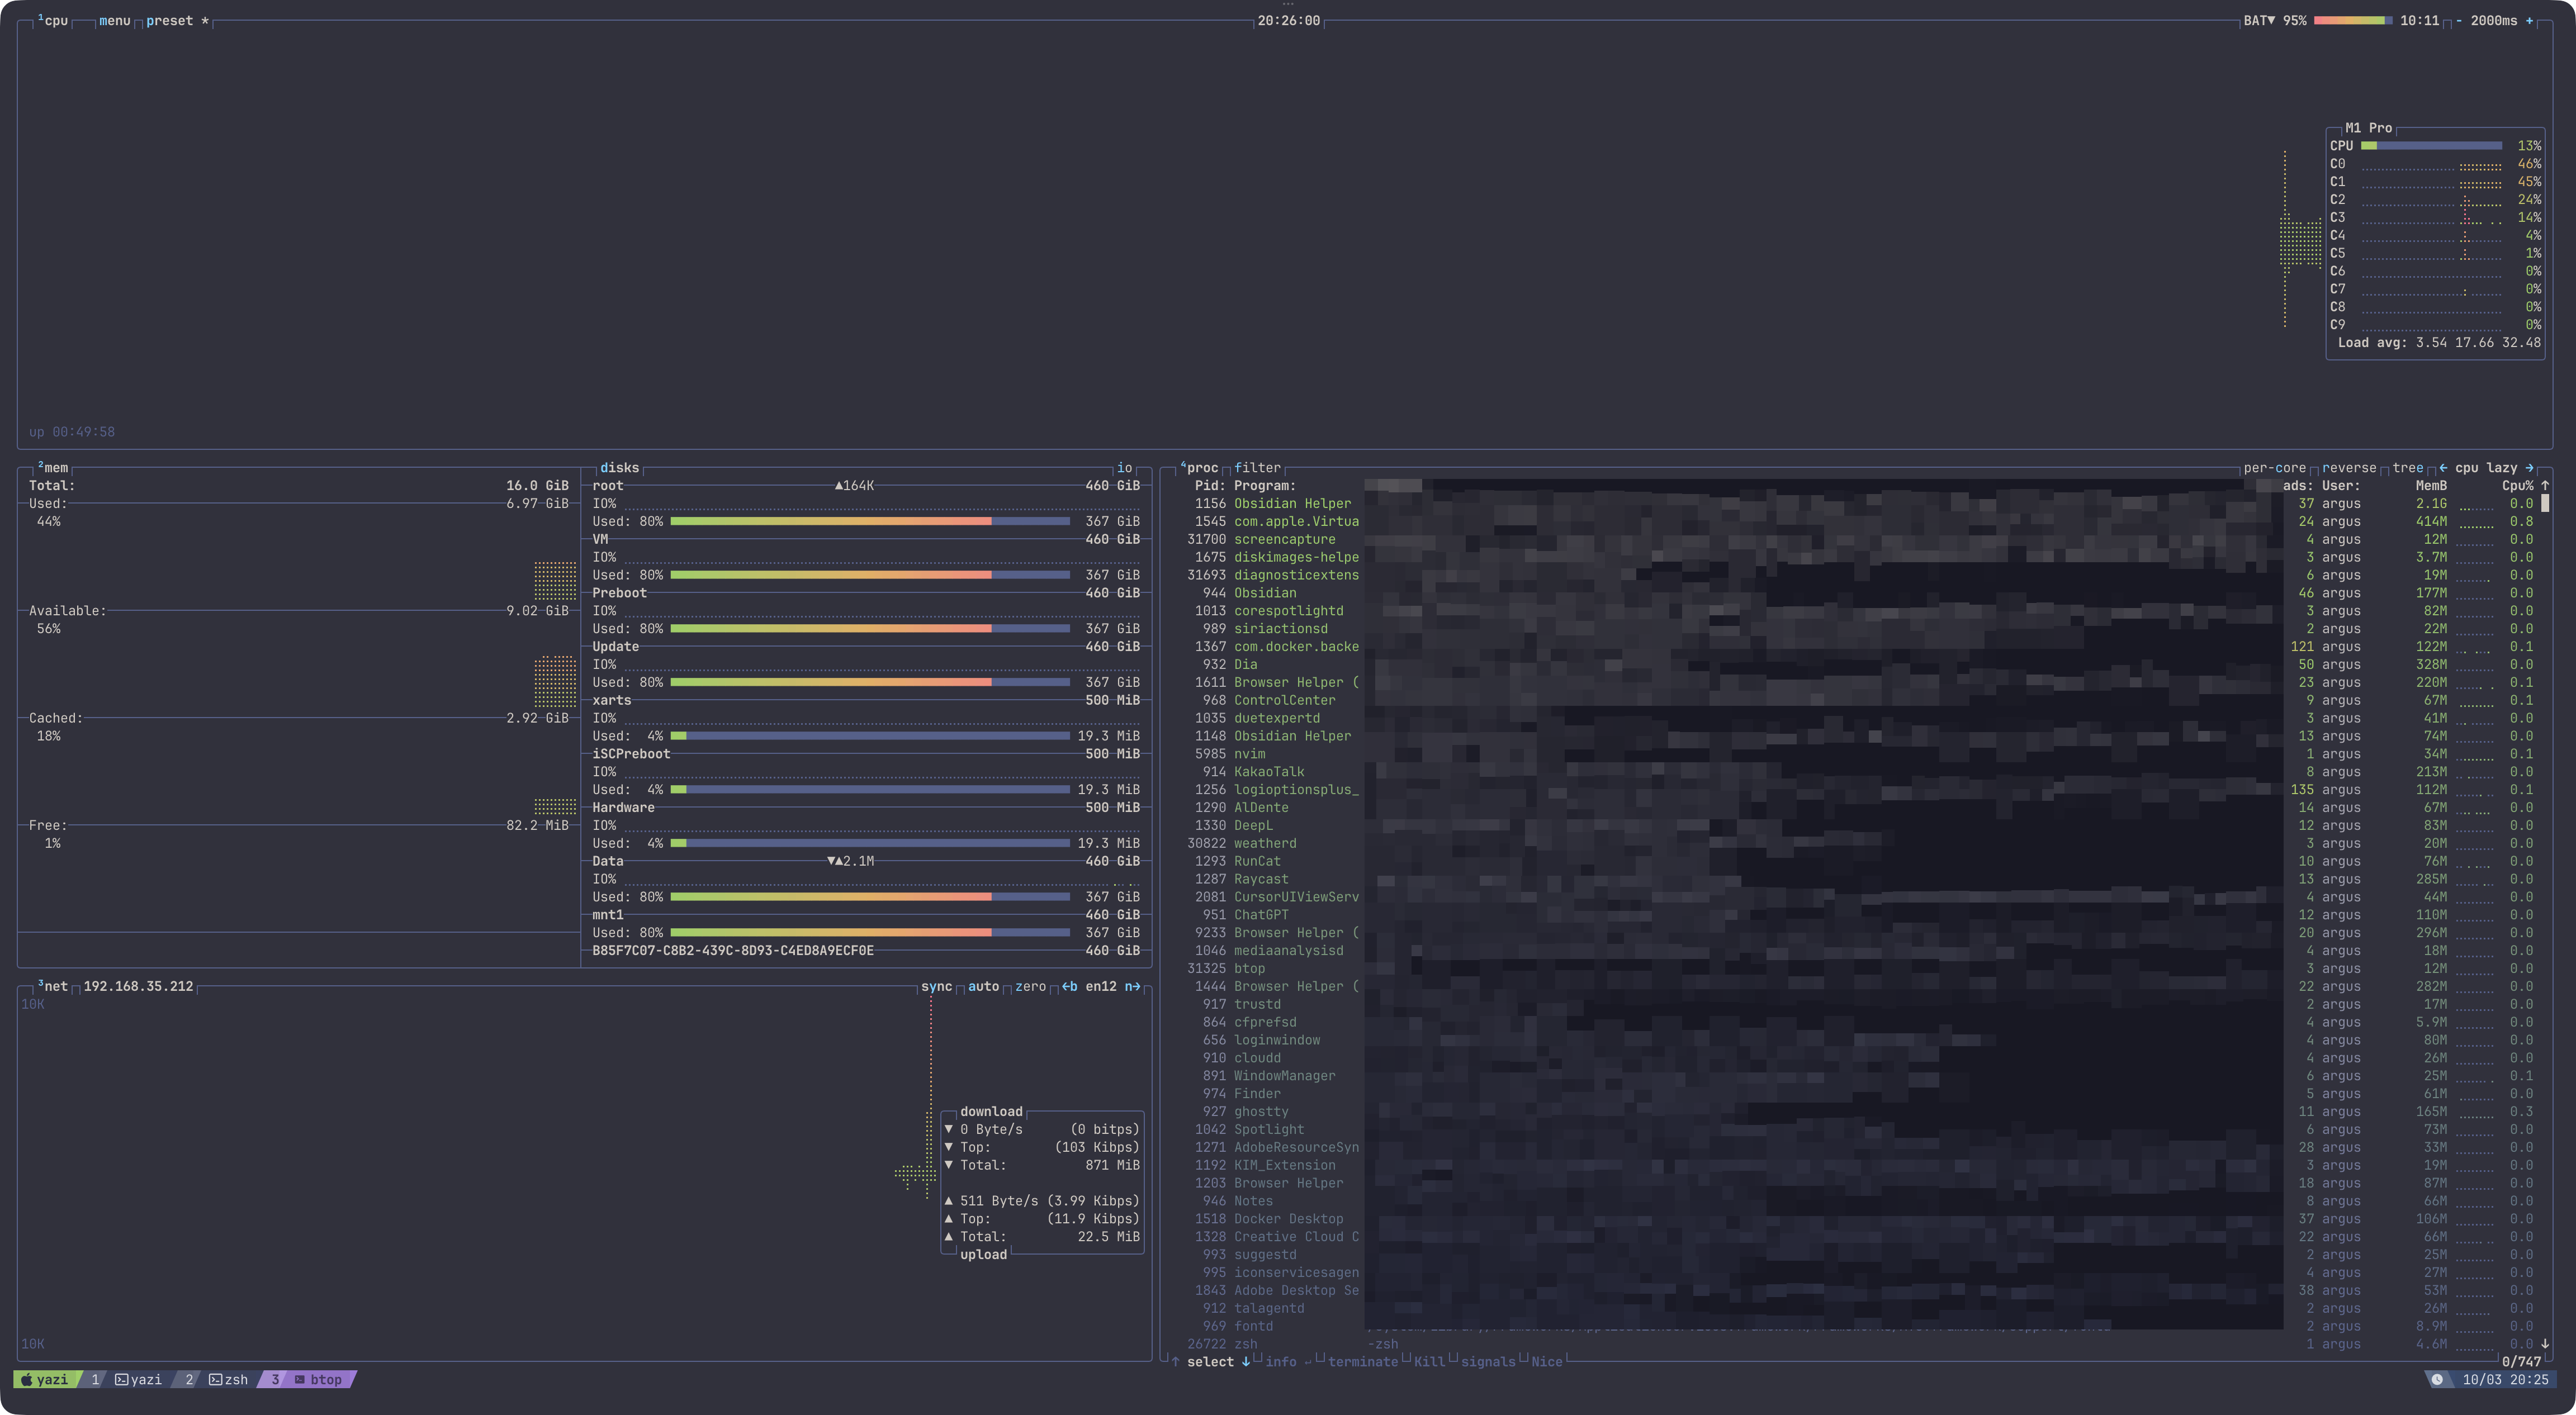
Task: Switch to tmux window 2 zsh
Action: coord(228,1380)
